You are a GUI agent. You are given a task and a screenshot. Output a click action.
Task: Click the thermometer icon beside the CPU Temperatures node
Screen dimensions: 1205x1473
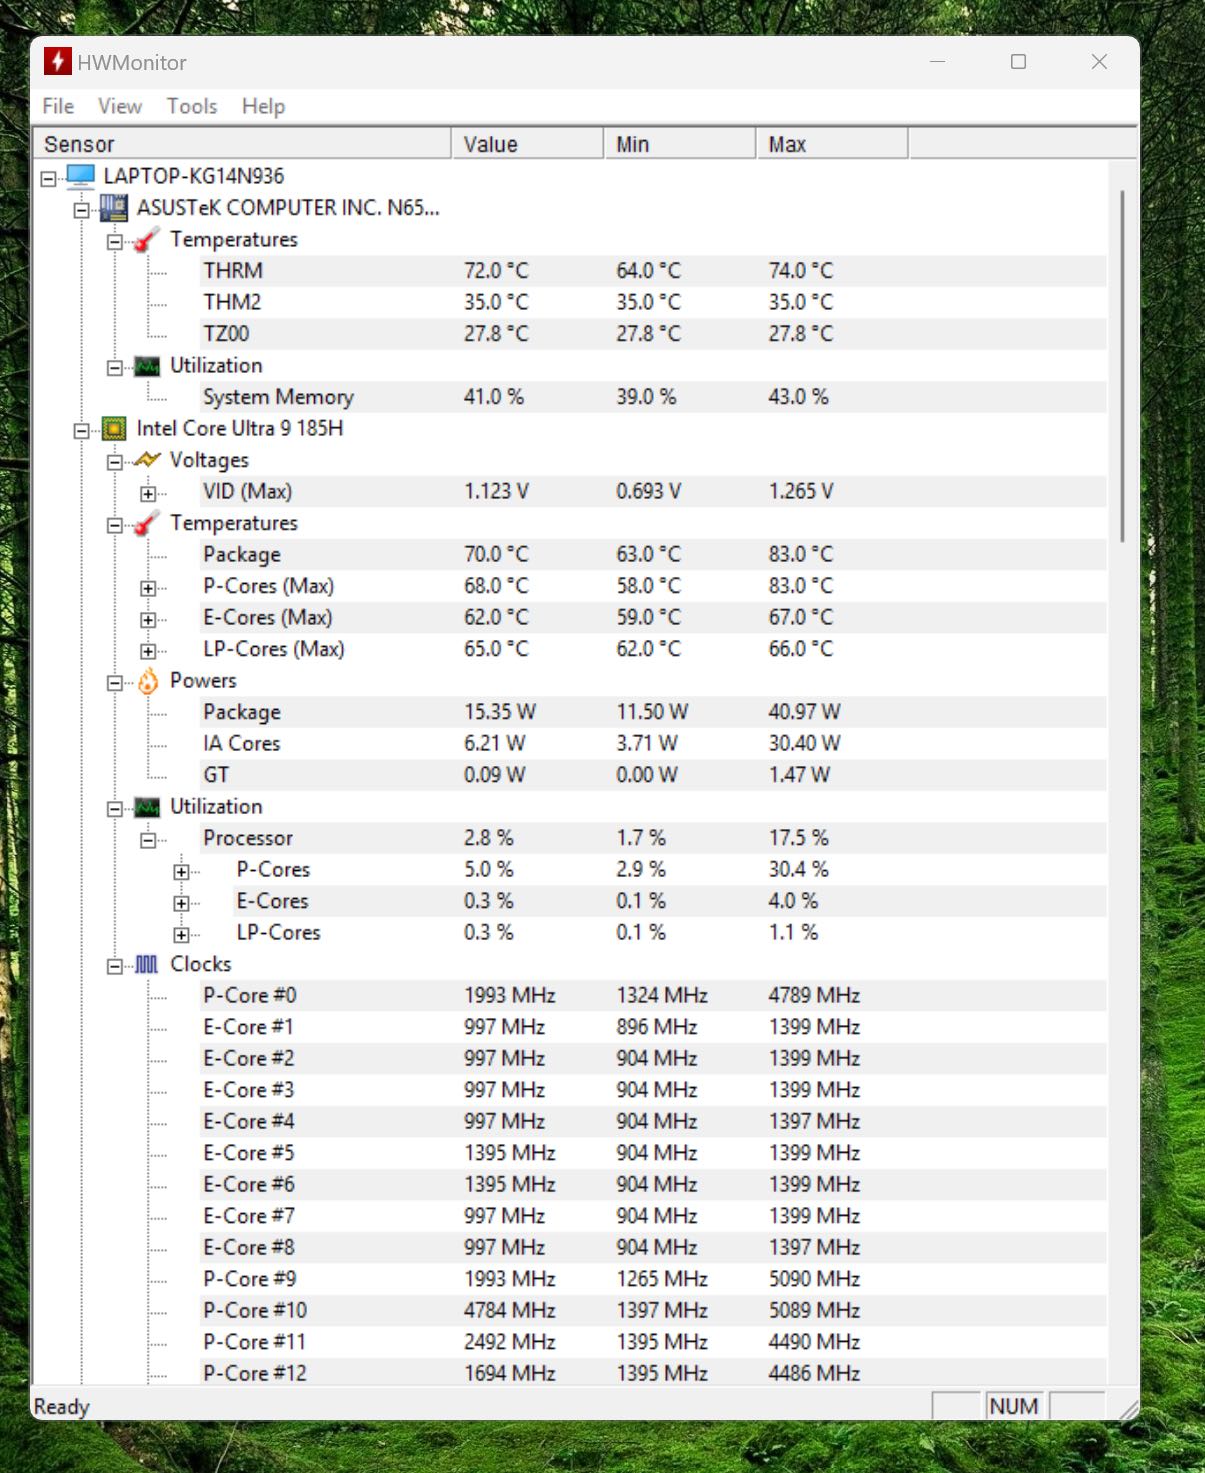(147, 523)
